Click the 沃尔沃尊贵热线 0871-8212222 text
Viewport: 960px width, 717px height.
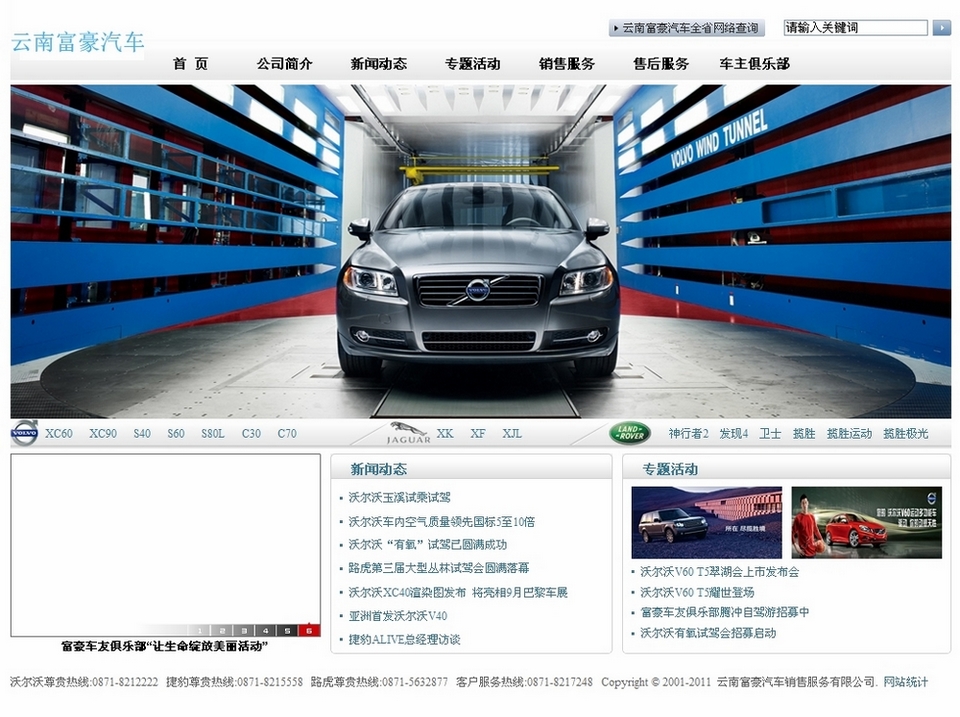[84, 681]
